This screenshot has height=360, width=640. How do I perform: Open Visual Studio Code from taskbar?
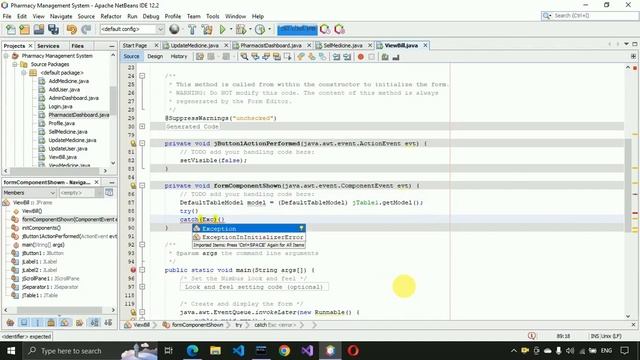[x=238, y=351]
